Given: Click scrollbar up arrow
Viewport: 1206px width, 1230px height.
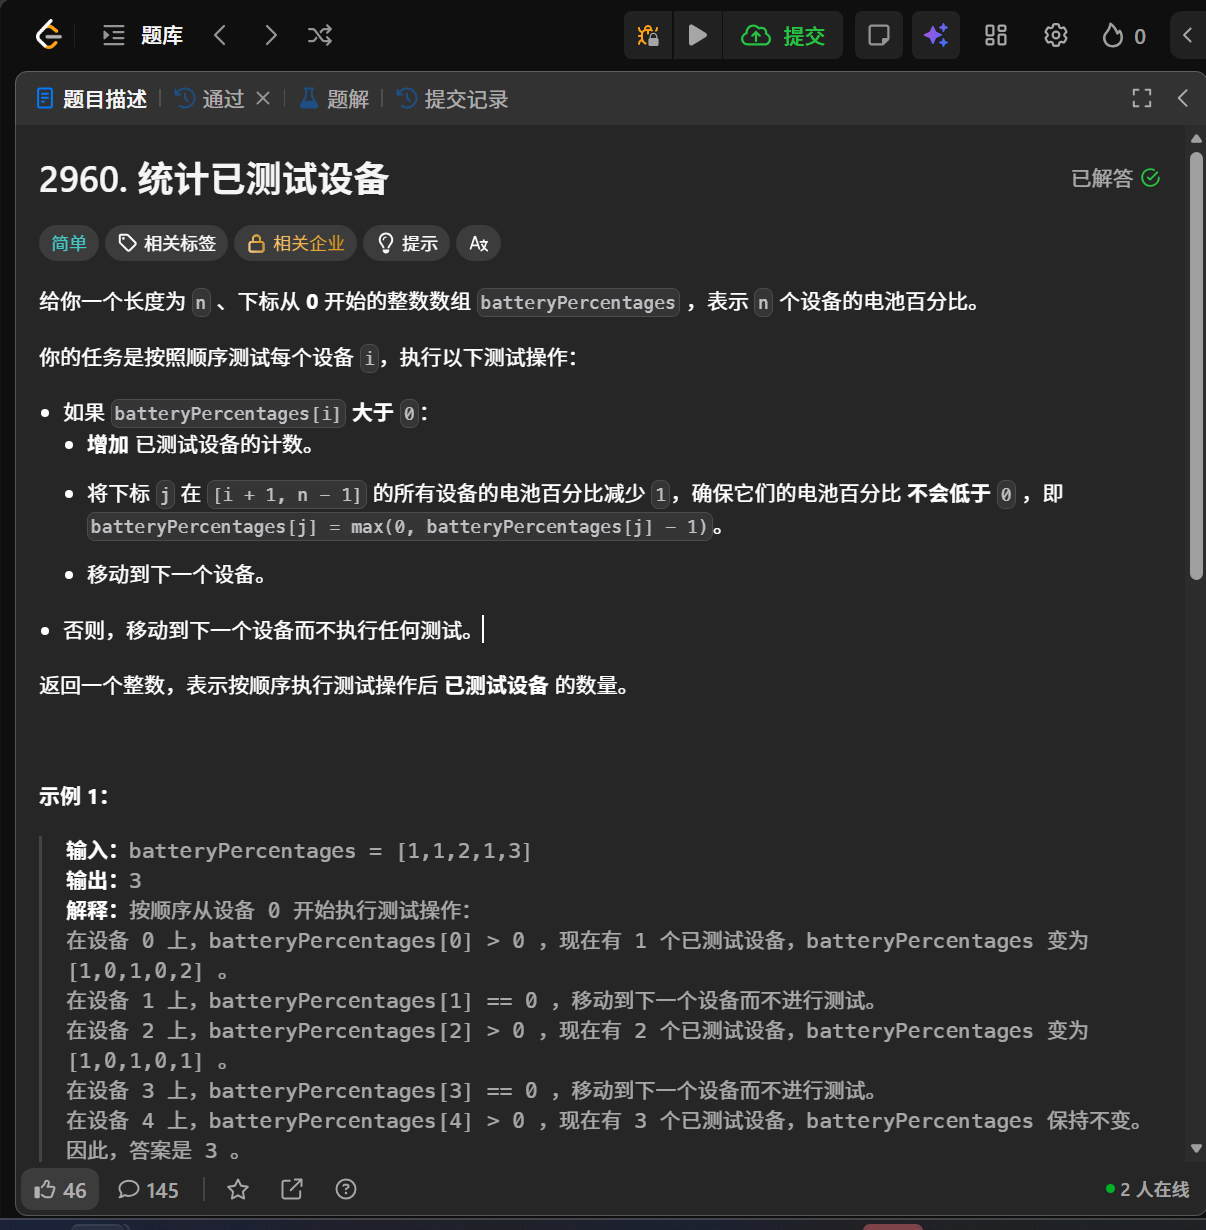Looking at the screenshot, I should coord(1196,139).
